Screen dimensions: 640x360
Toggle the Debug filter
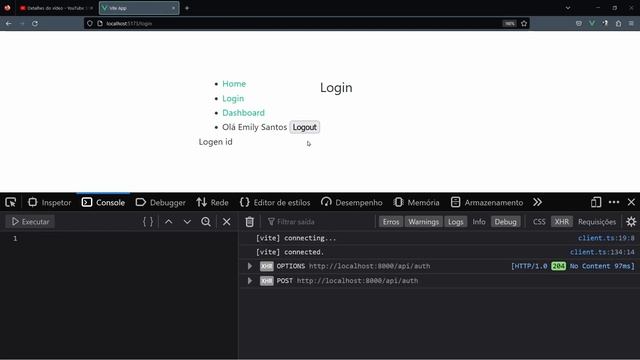pos(505,222)
